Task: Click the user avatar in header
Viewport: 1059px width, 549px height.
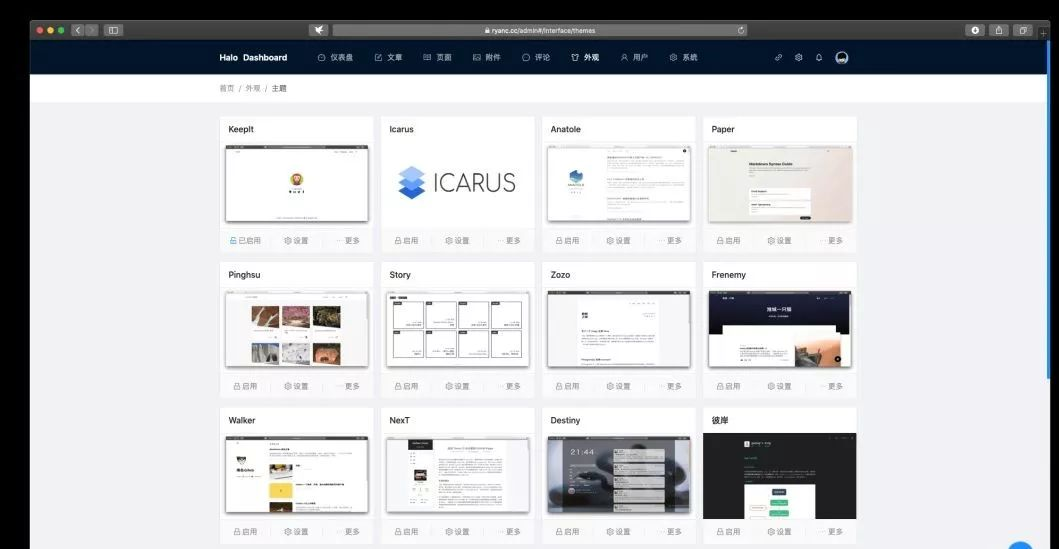Action: pos(842,57)
